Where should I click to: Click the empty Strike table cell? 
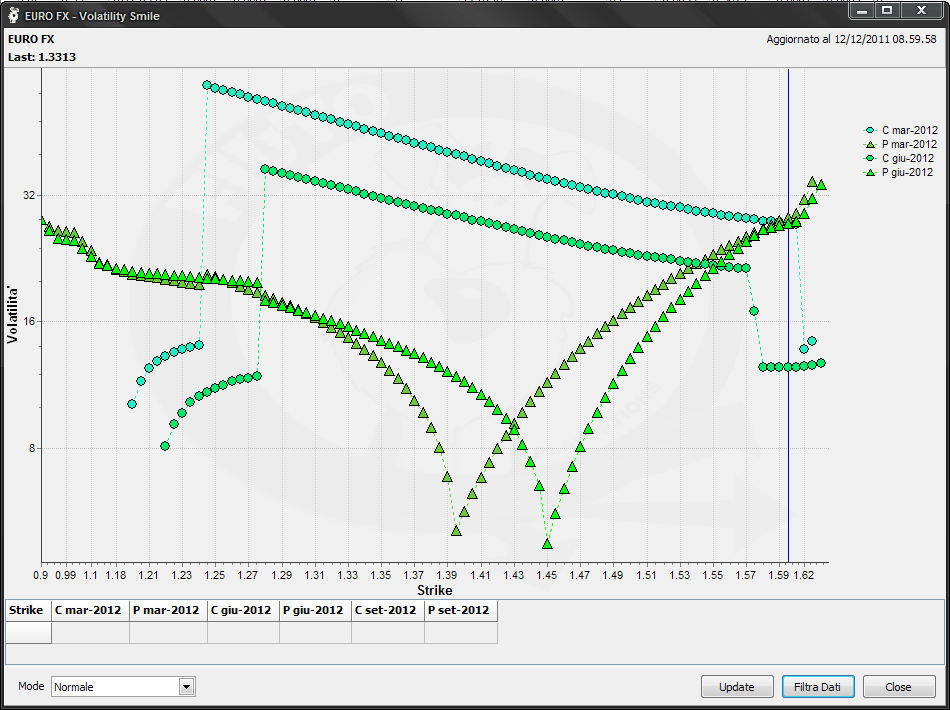(28, 632)
